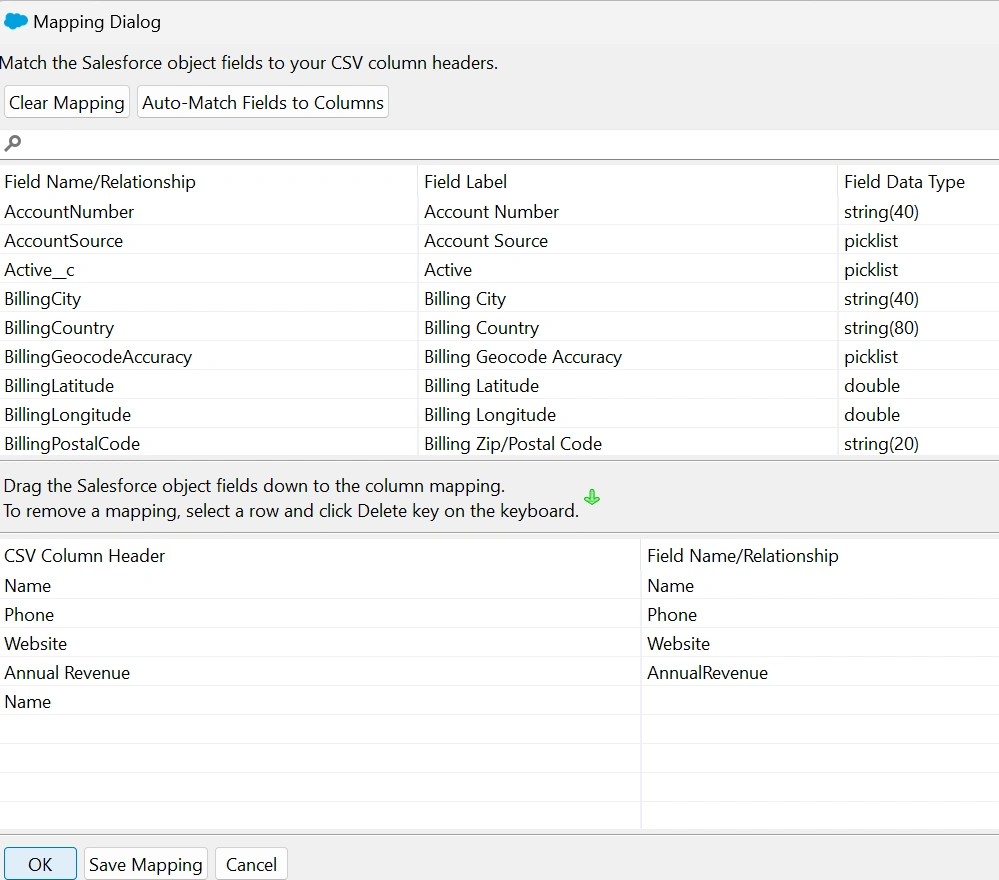Click the green down arrow icon
Viewport: 999px width, 880px height.
592,497
